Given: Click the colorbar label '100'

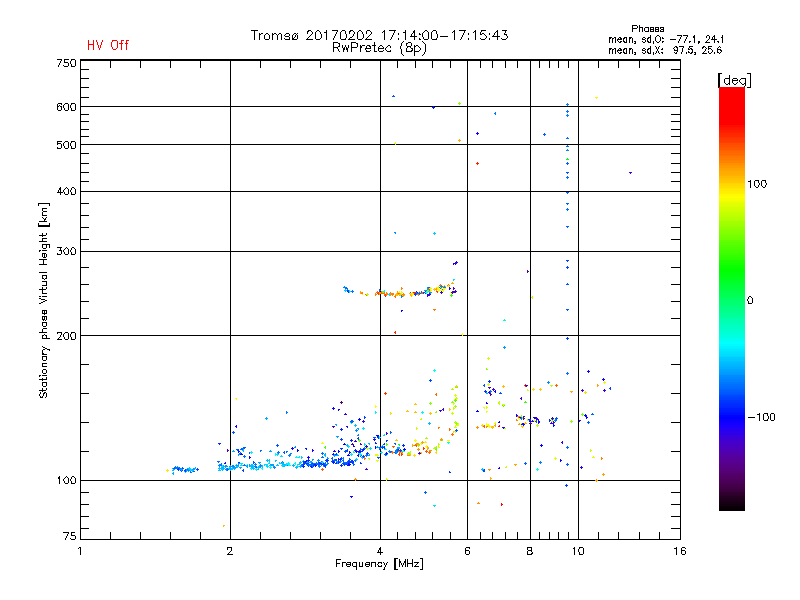Looking at the screenshot, I should (x=757, y=184).
